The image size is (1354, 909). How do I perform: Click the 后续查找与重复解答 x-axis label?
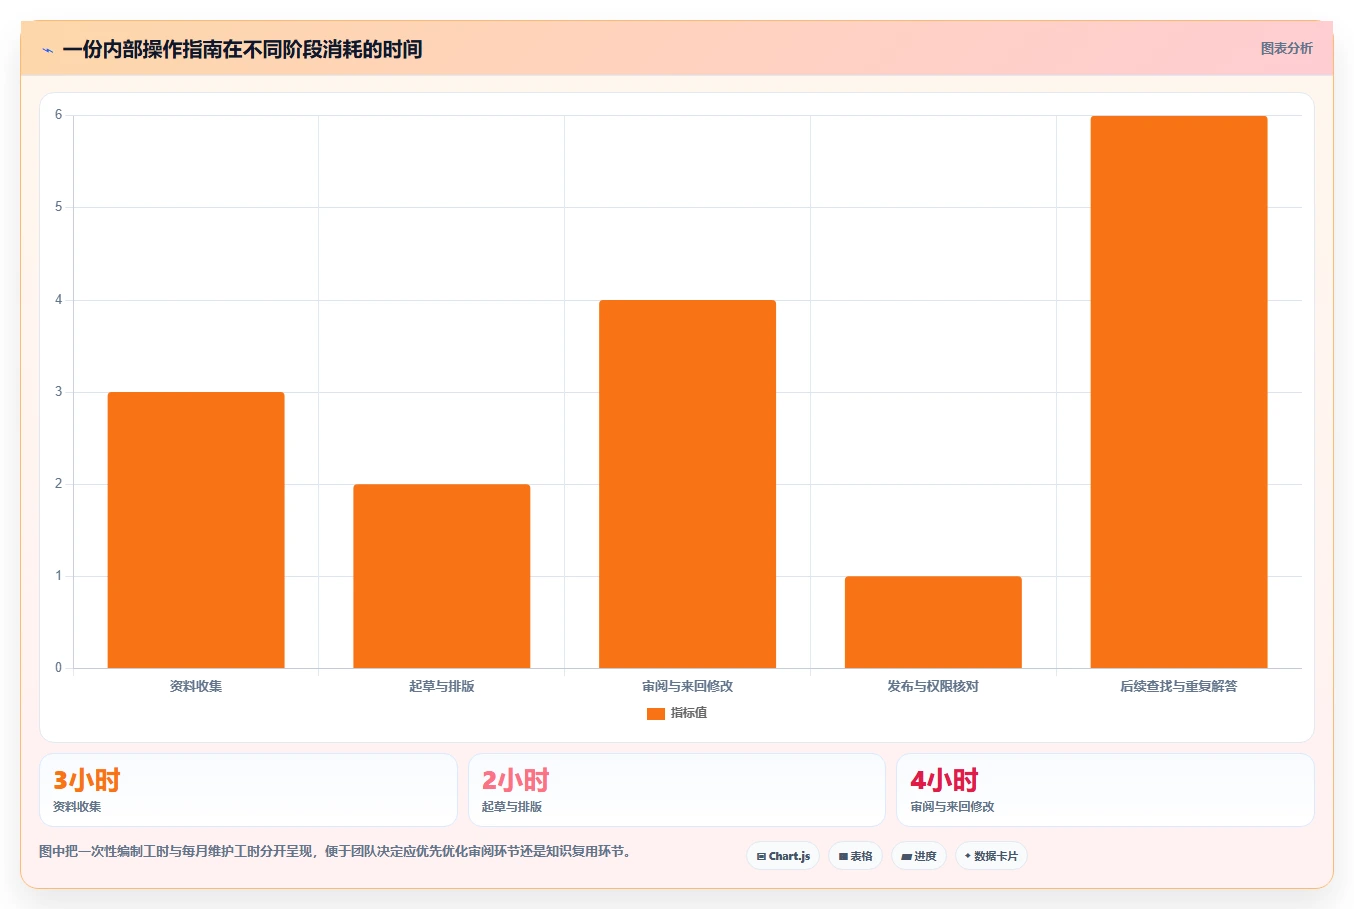pyautogui.click(x=1179, y=686)
